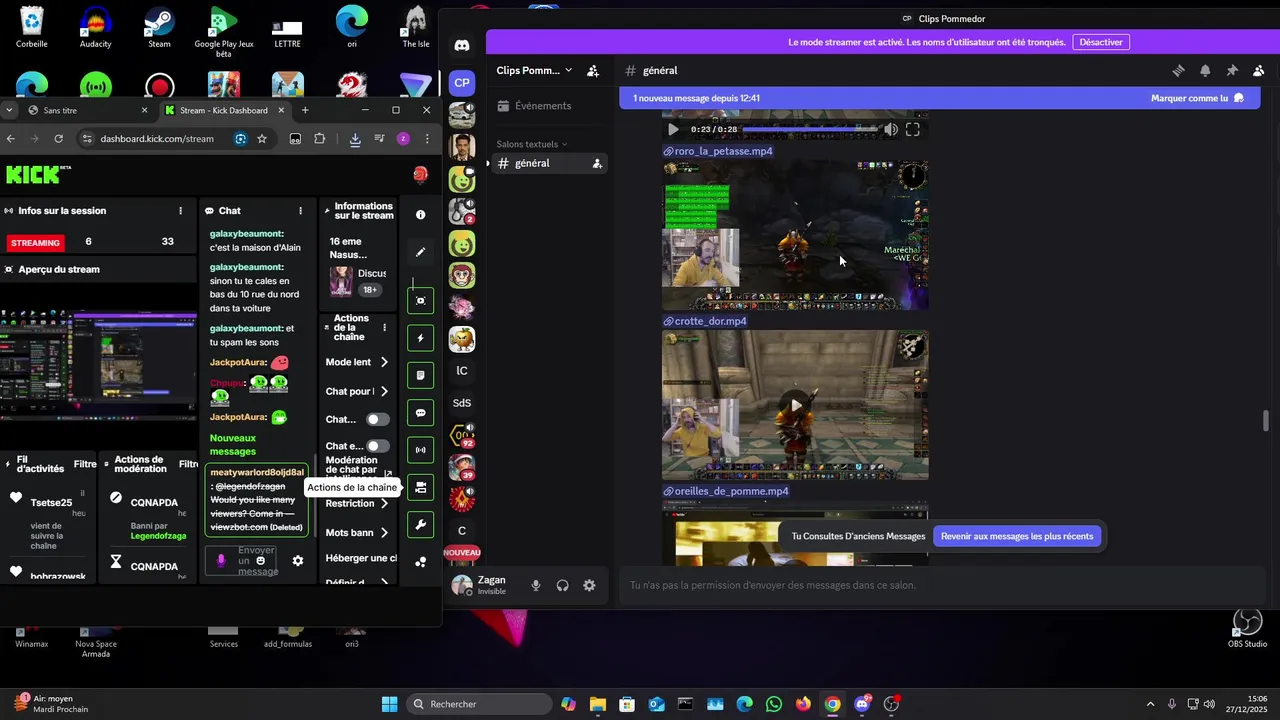Open Actions de la chaîne three-dot menu
1280x720 pixels.
coord(384,327)
